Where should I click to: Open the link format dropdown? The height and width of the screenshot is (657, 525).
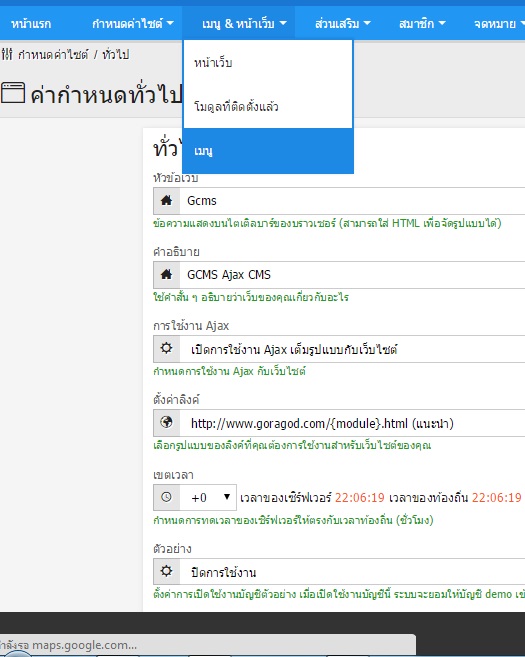(352, 423)
